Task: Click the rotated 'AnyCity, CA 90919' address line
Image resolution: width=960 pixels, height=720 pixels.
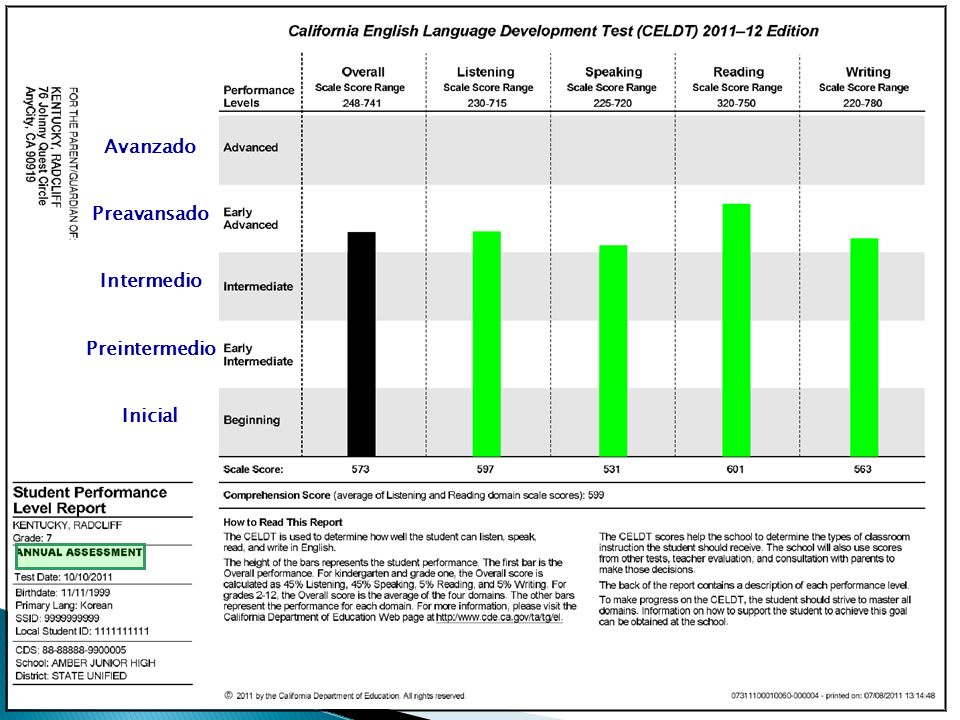Action: point(29,135)
